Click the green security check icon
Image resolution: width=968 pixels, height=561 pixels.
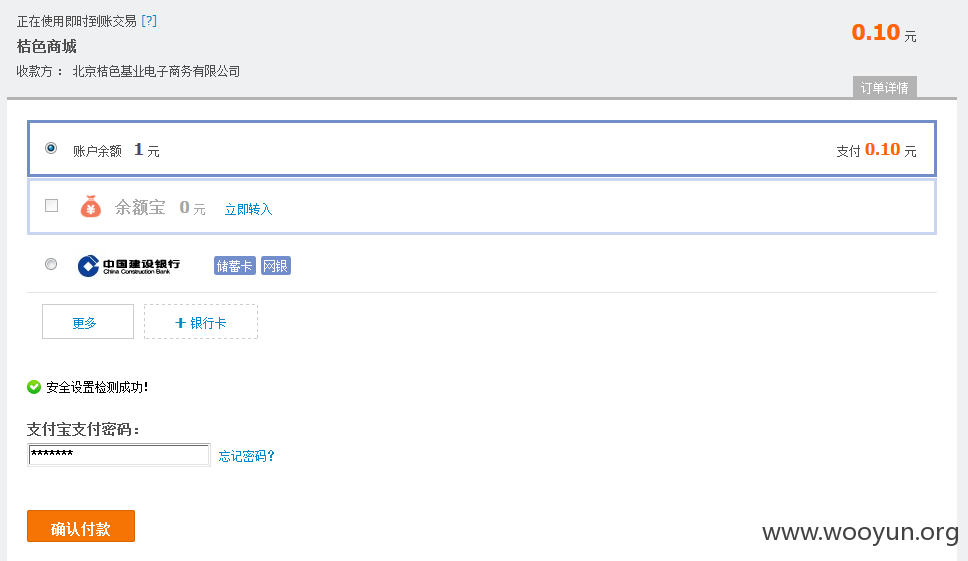(x=34, y=387)
